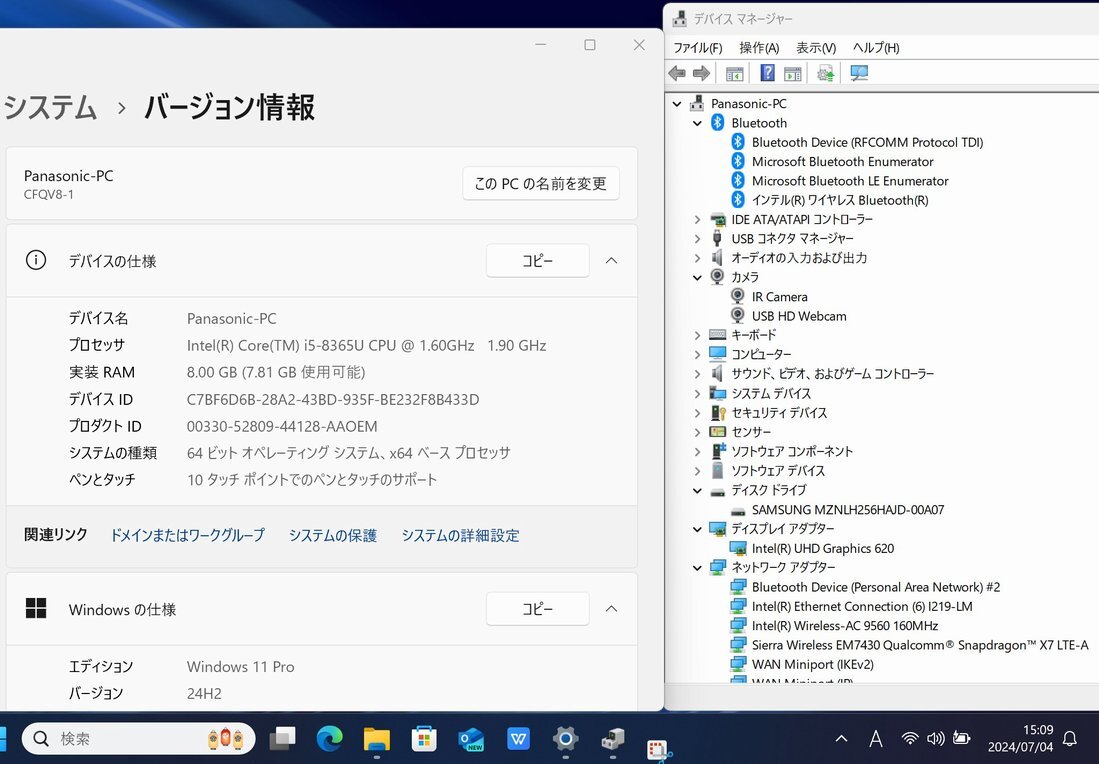Open システムの保護 link

pyautogui.click(x=331, y=535)
